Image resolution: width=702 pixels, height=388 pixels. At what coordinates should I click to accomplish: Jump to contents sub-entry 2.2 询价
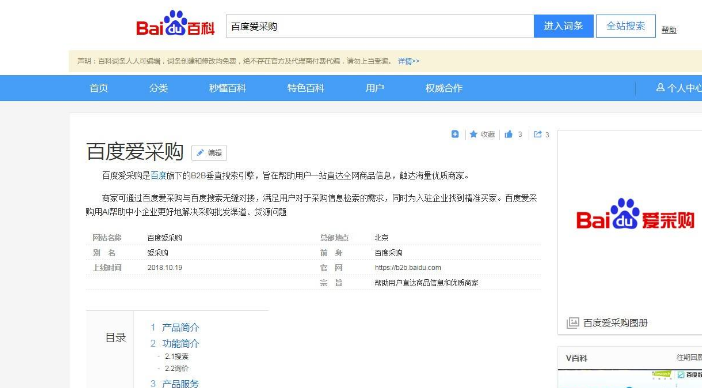tap(176, 369)
